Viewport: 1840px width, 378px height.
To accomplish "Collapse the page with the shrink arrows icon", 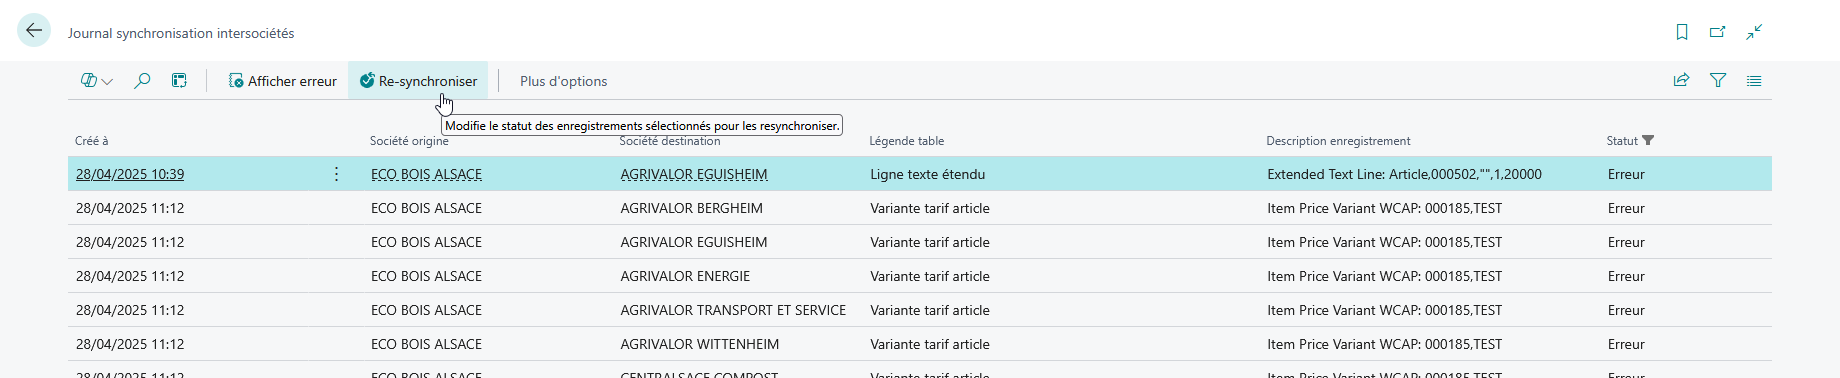I will [1754, 32].
